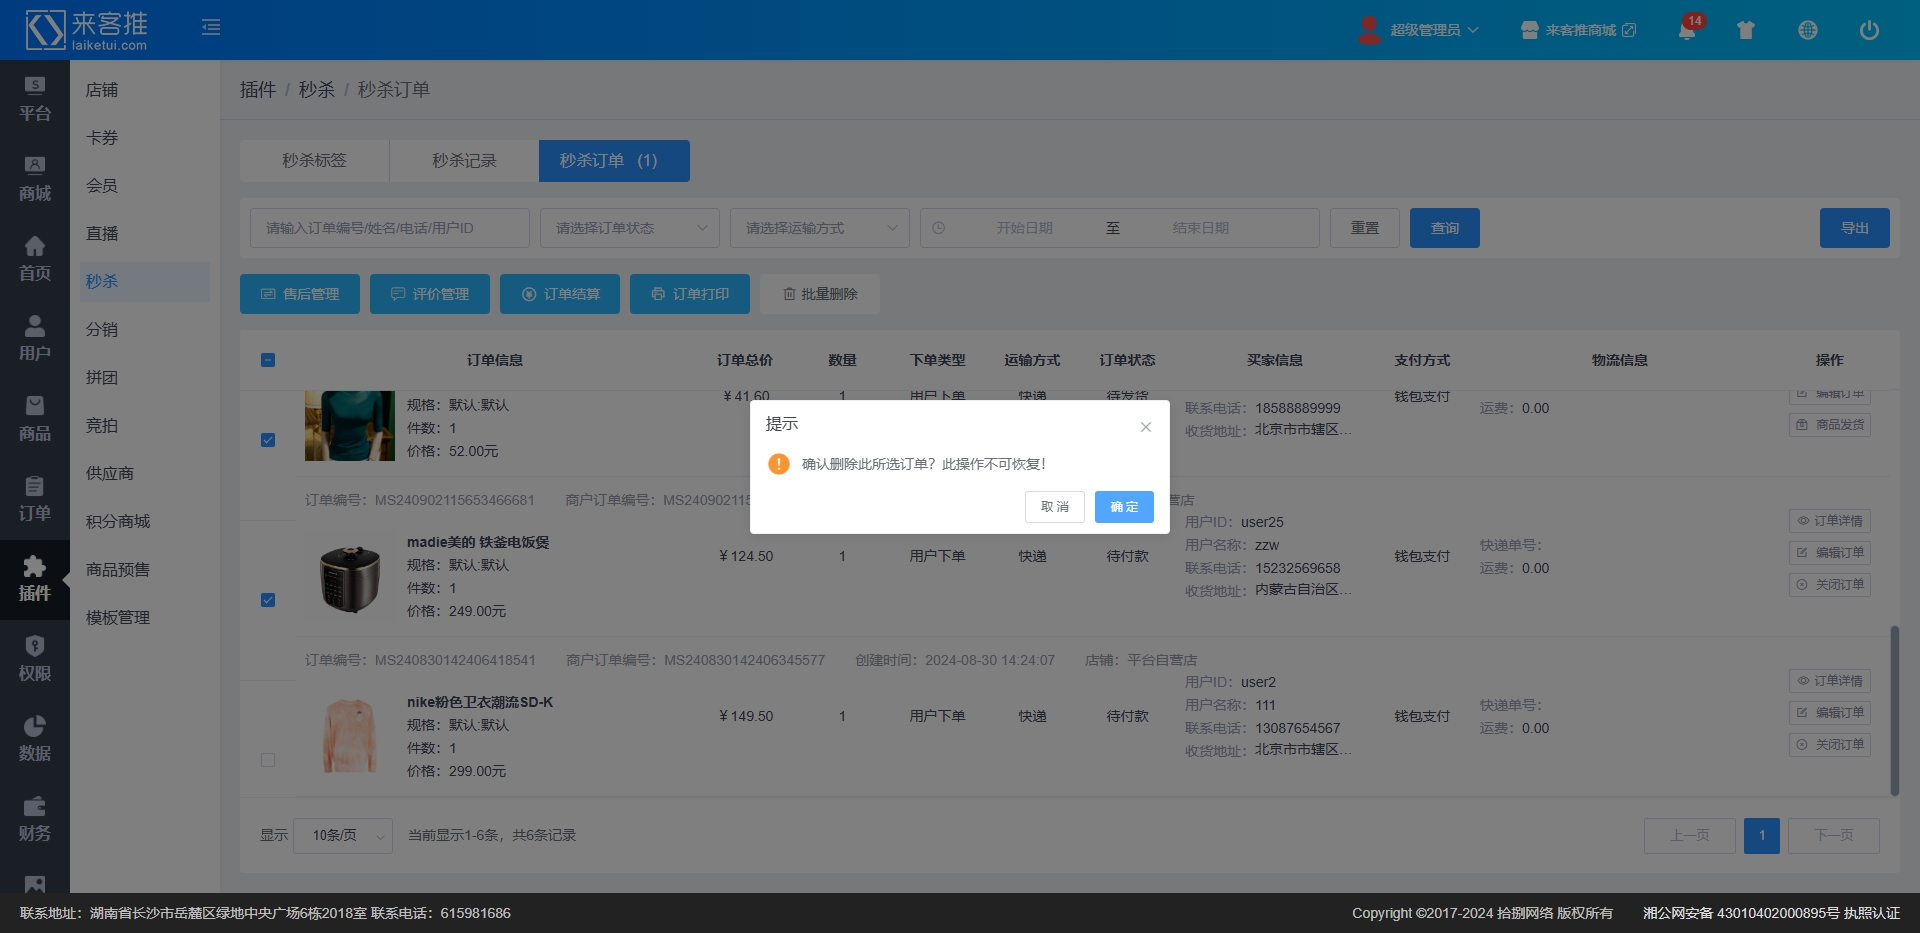This screenshot has width=1920, height=933.
Task: Cancel deletion with 取消 button
Action: [x=1054, y=507]
